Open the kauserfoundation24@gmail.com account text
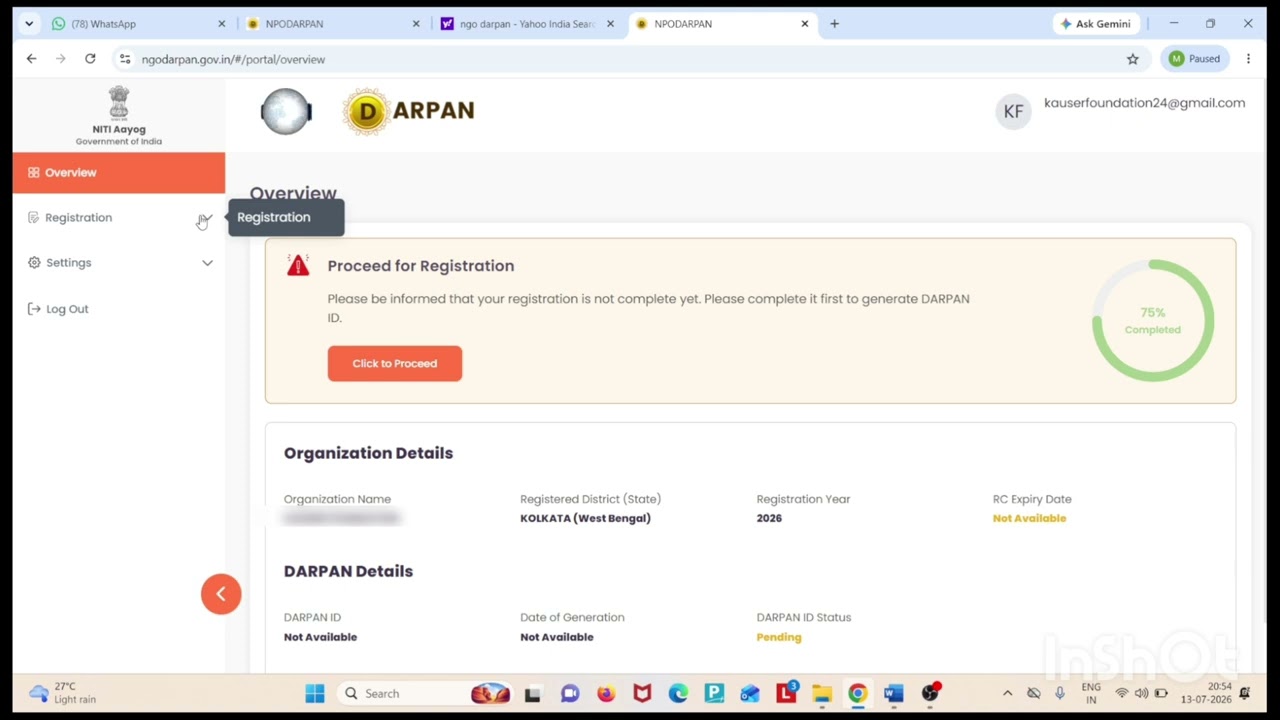 tap(1144, 103)
